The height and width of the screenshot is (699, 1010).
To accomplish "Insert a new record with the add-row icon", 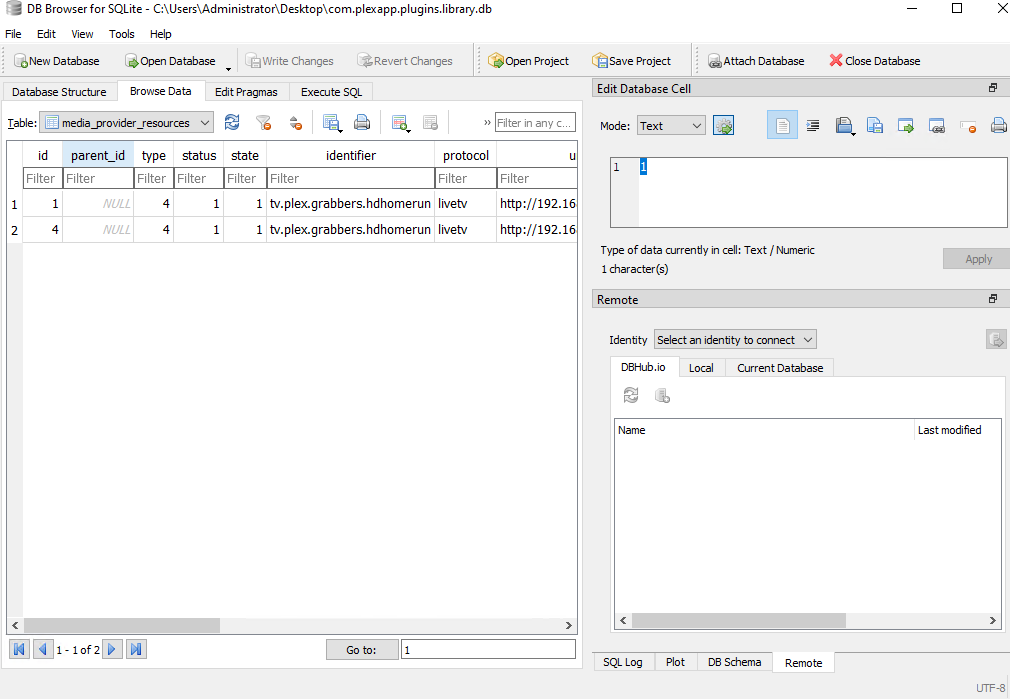I will (x=399, y=122).
